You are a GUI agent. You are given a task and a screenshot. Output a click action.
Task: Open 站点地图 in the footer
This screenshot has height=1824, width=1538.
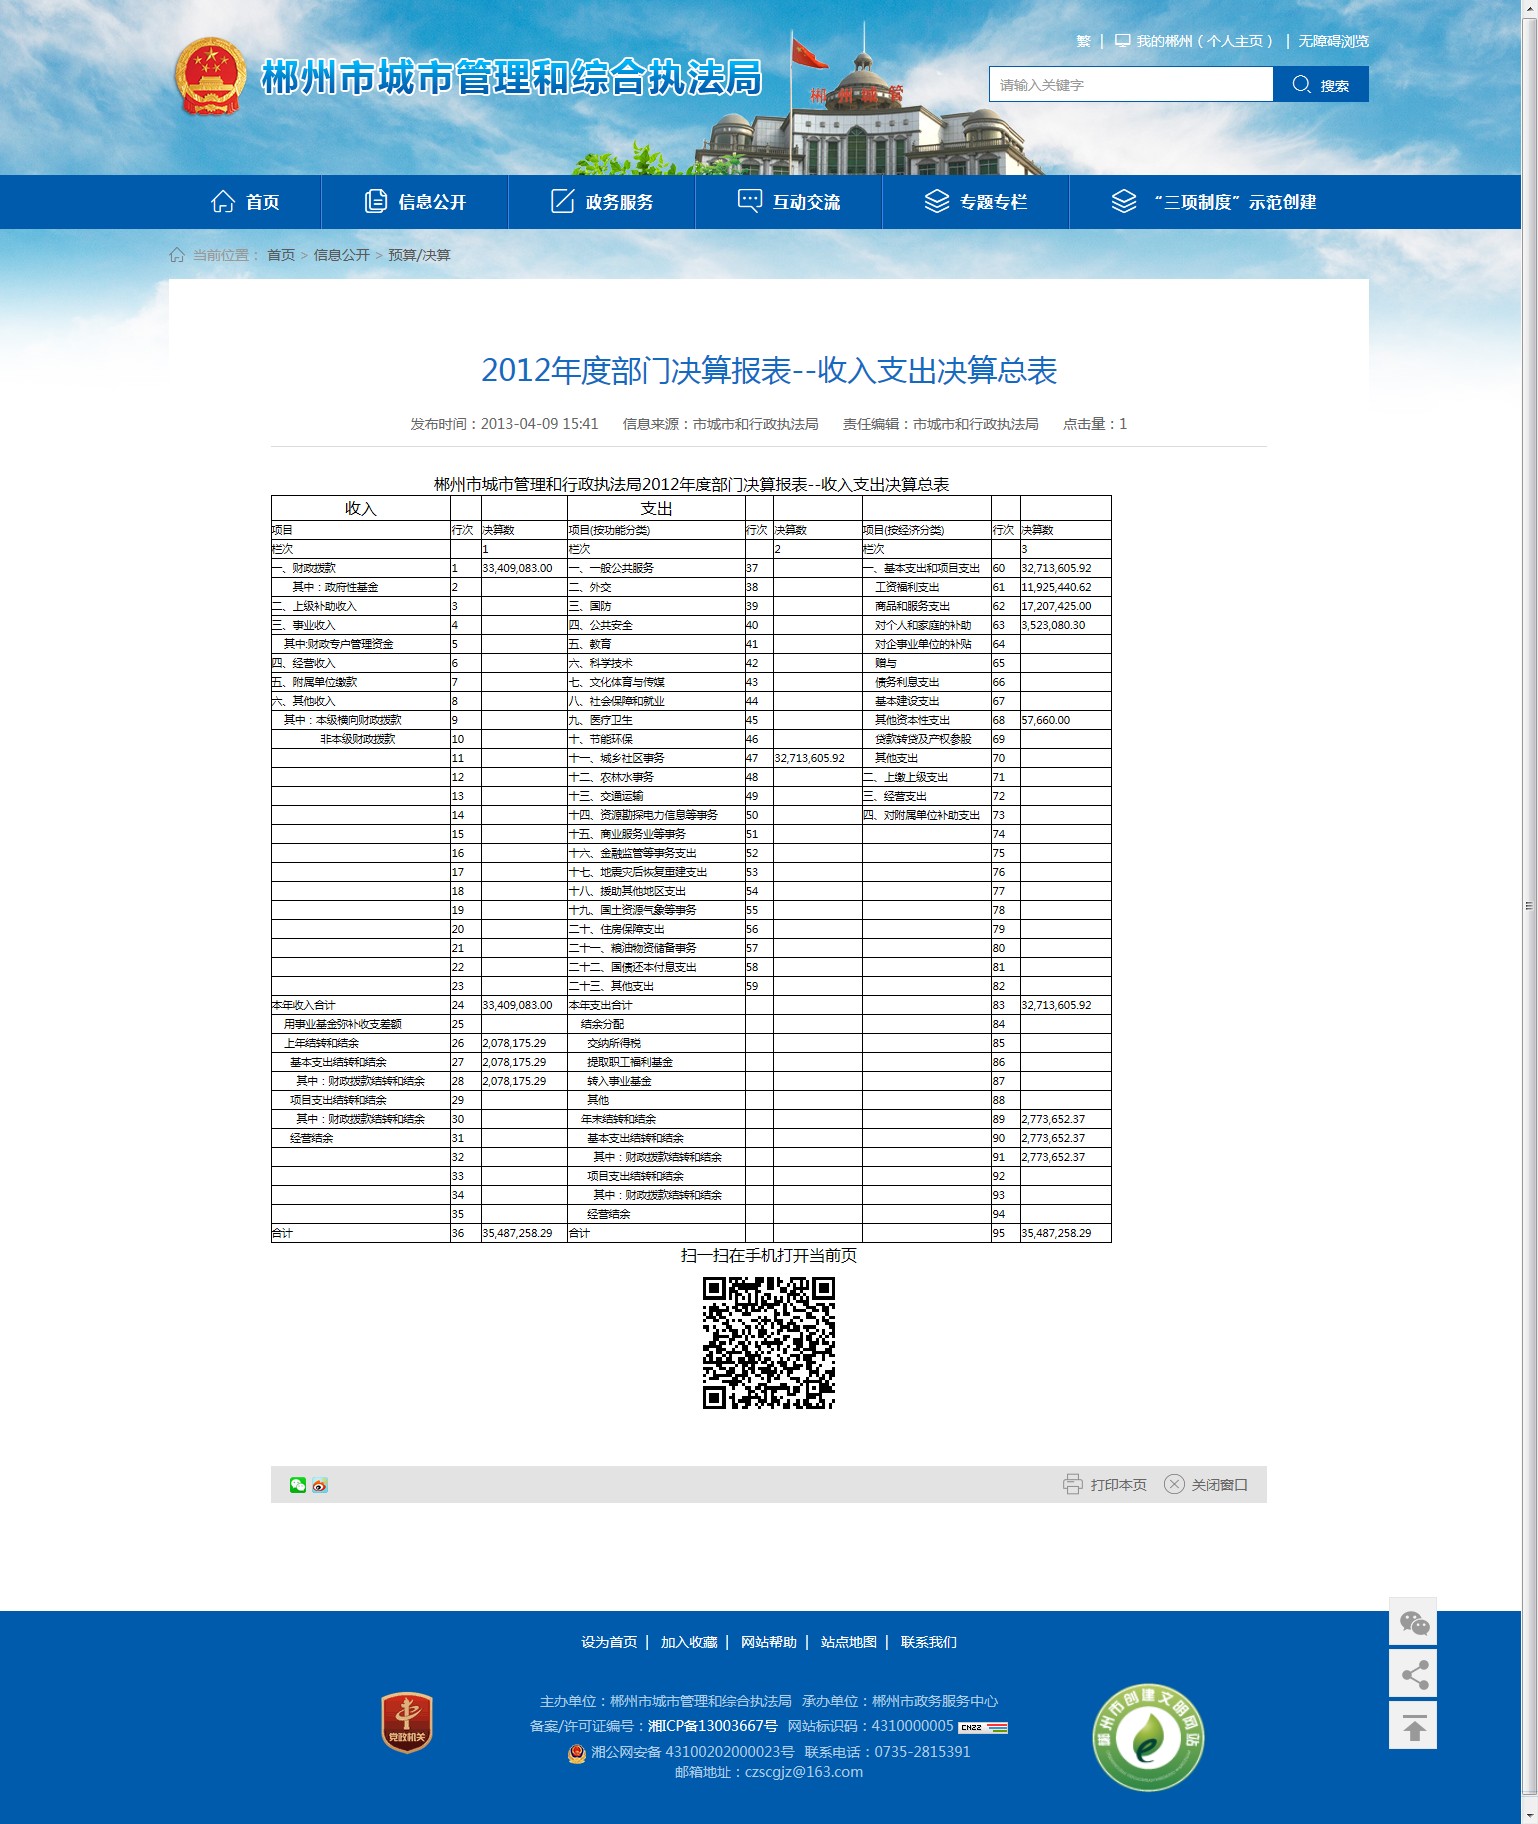pos(849,1642)
